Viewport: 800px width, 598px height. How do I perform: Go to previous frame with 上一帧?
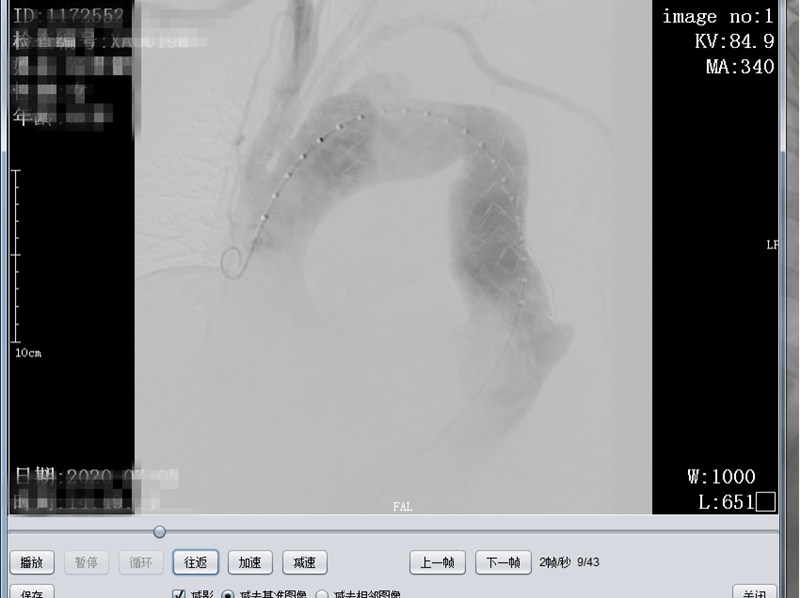point(437,562)
